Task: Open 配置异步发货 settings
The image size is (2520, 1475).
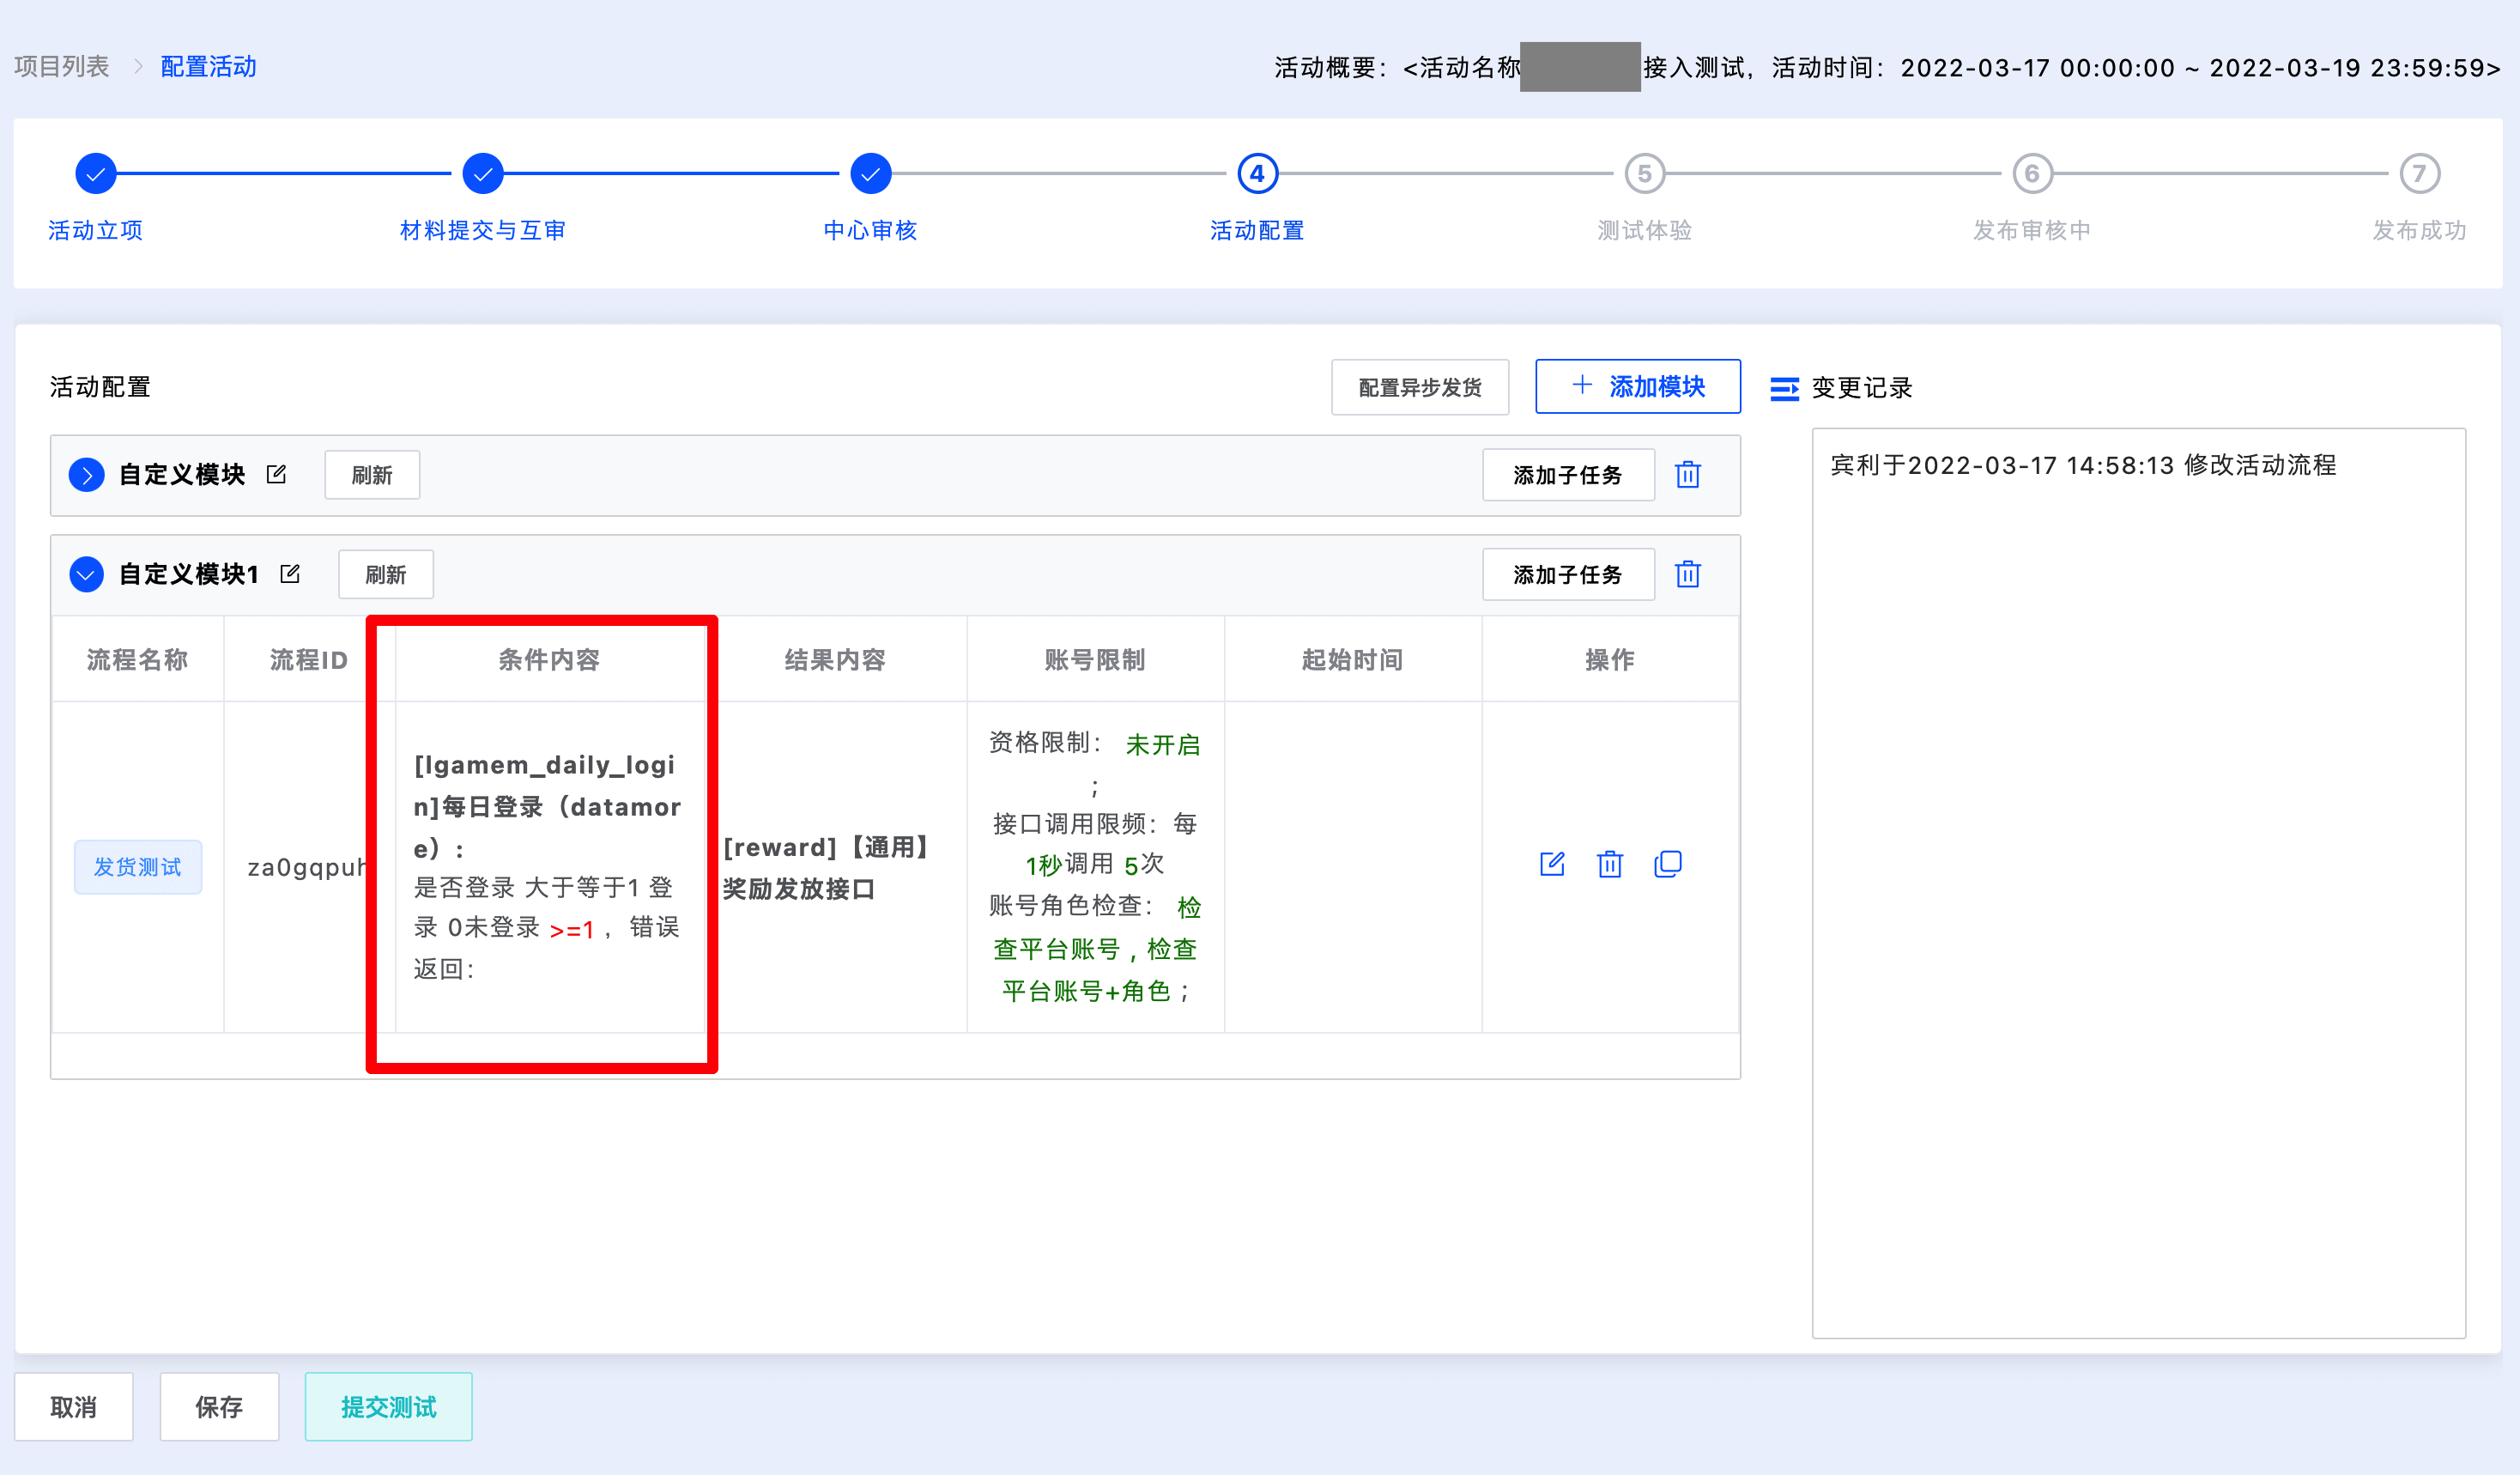Action: pos(1420,387)
